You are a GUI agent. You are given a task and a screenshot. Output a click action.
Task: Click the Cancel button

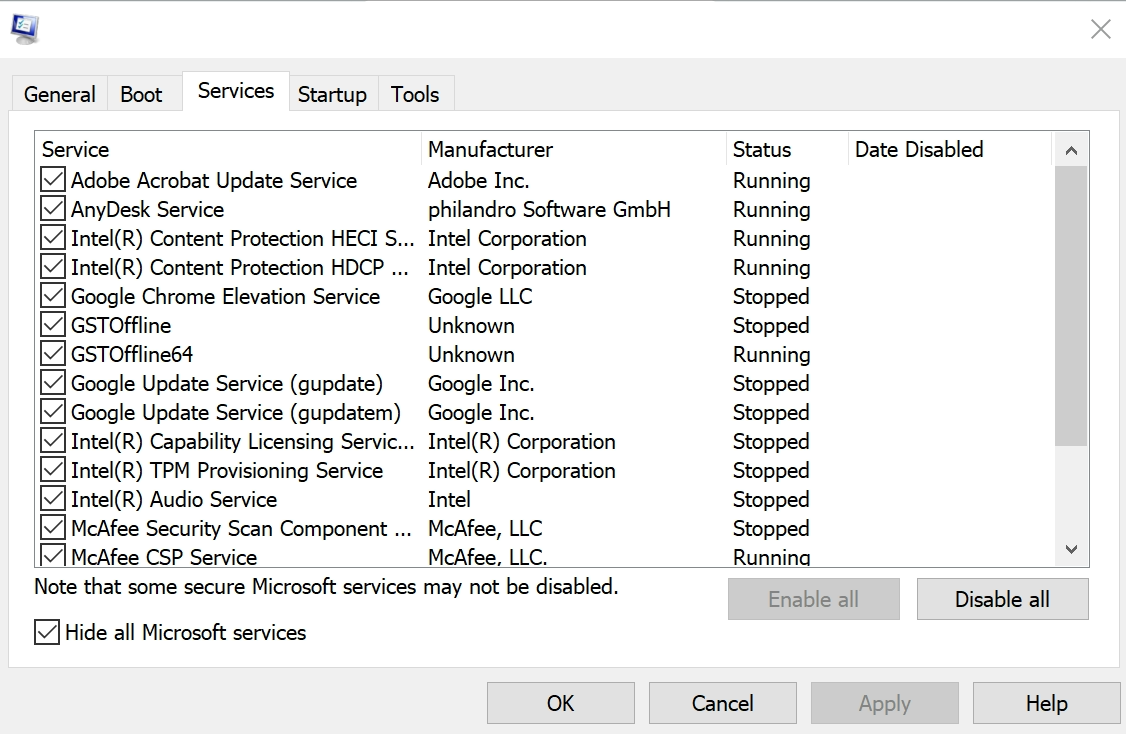point(722,703)
